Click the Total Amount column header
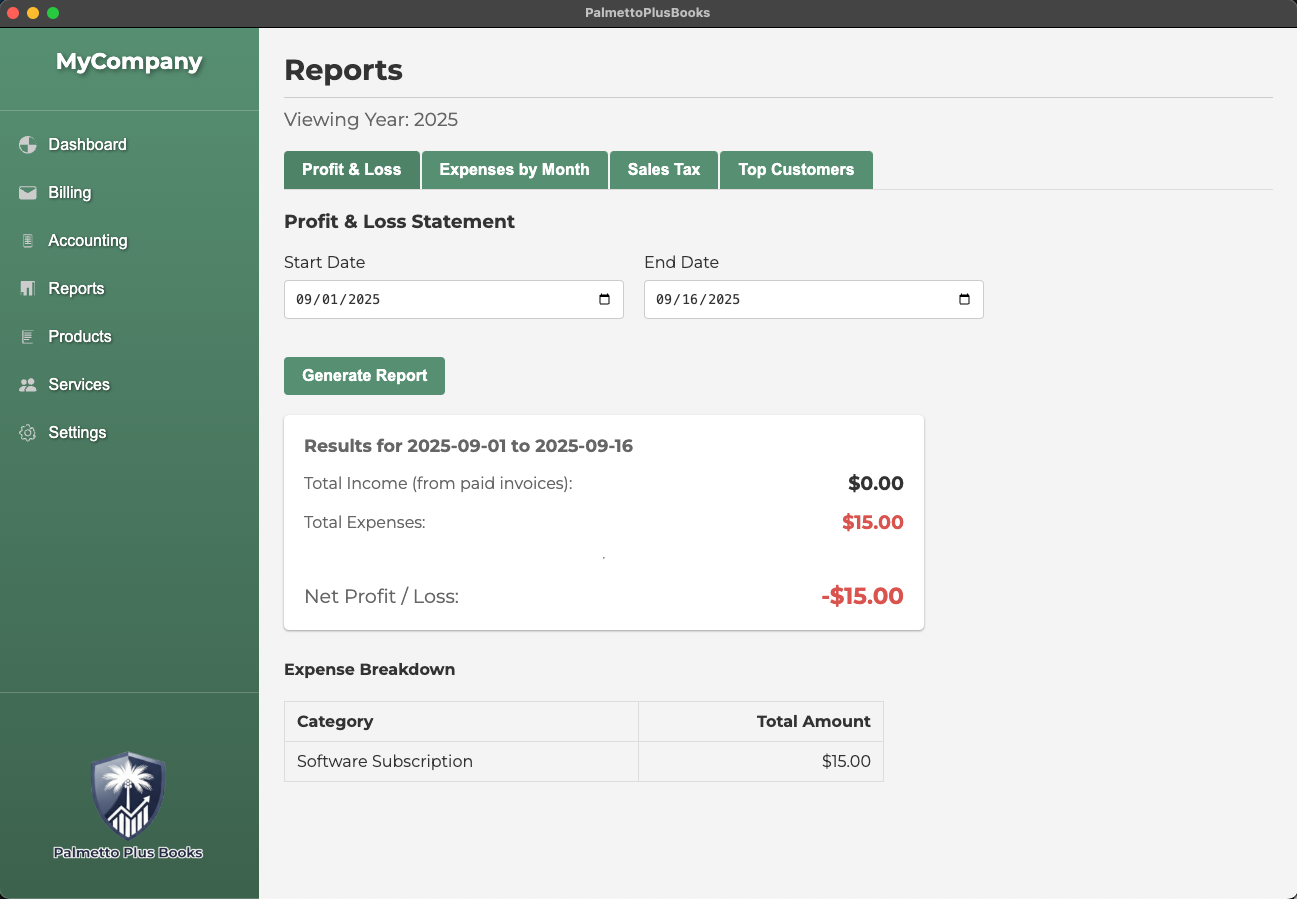This screenshot has width=1297, height=899. click(813, 722)
